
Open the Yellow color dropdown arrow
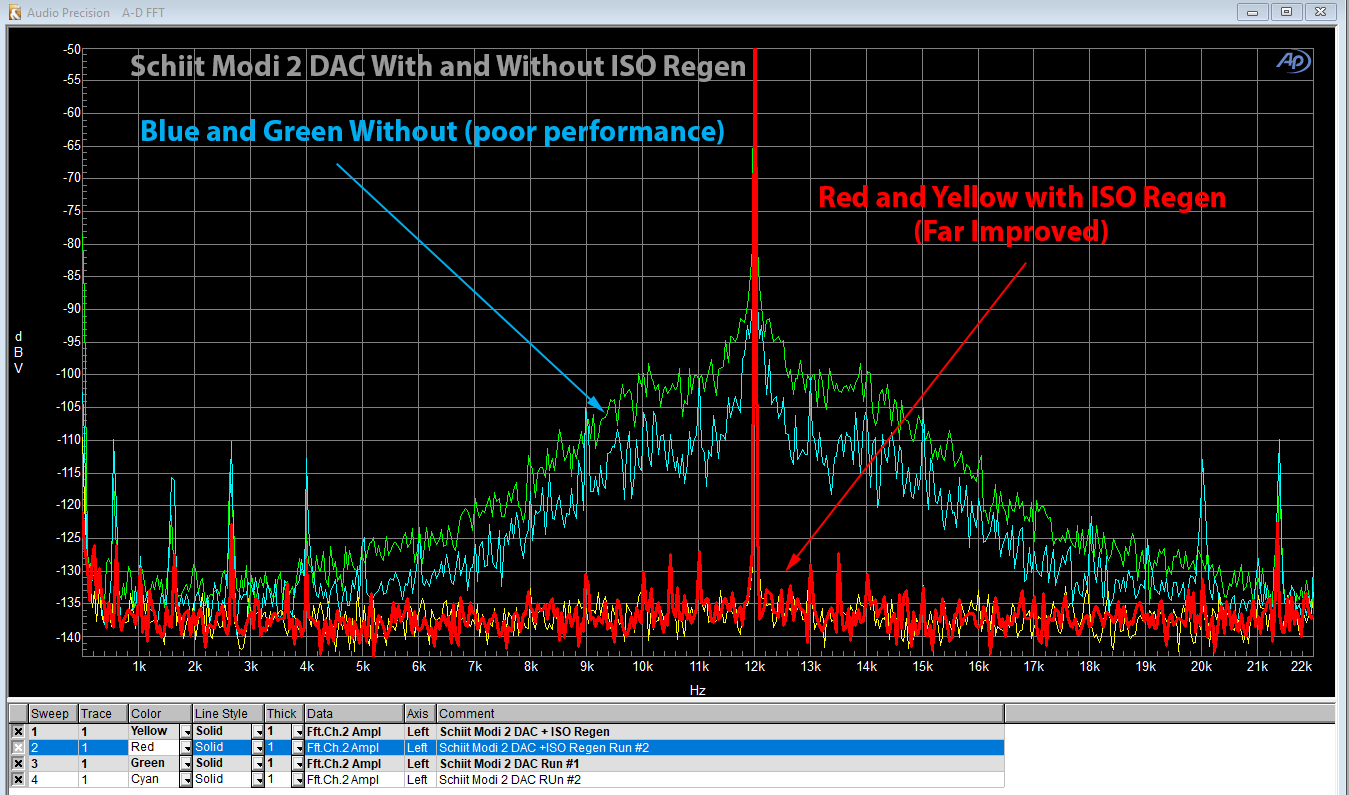[185, 732]
